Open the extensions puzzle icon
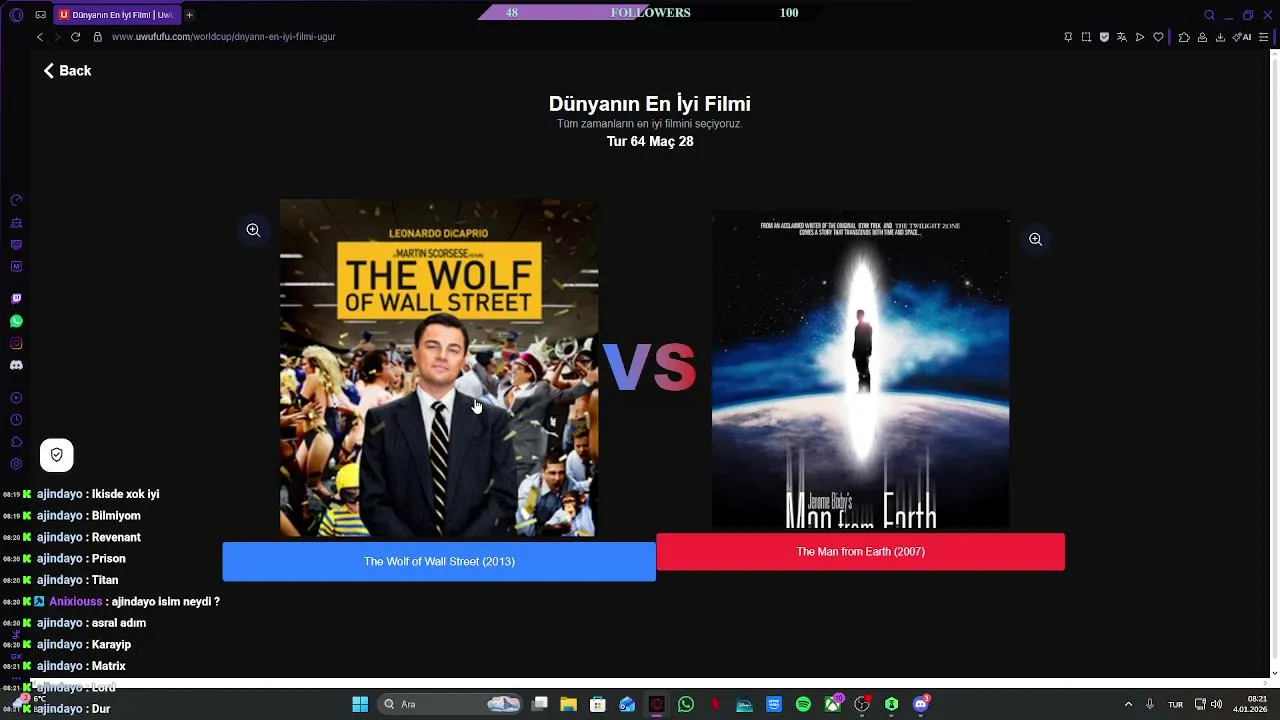The image size is (1280, 720). click(x=1184, y=37)
